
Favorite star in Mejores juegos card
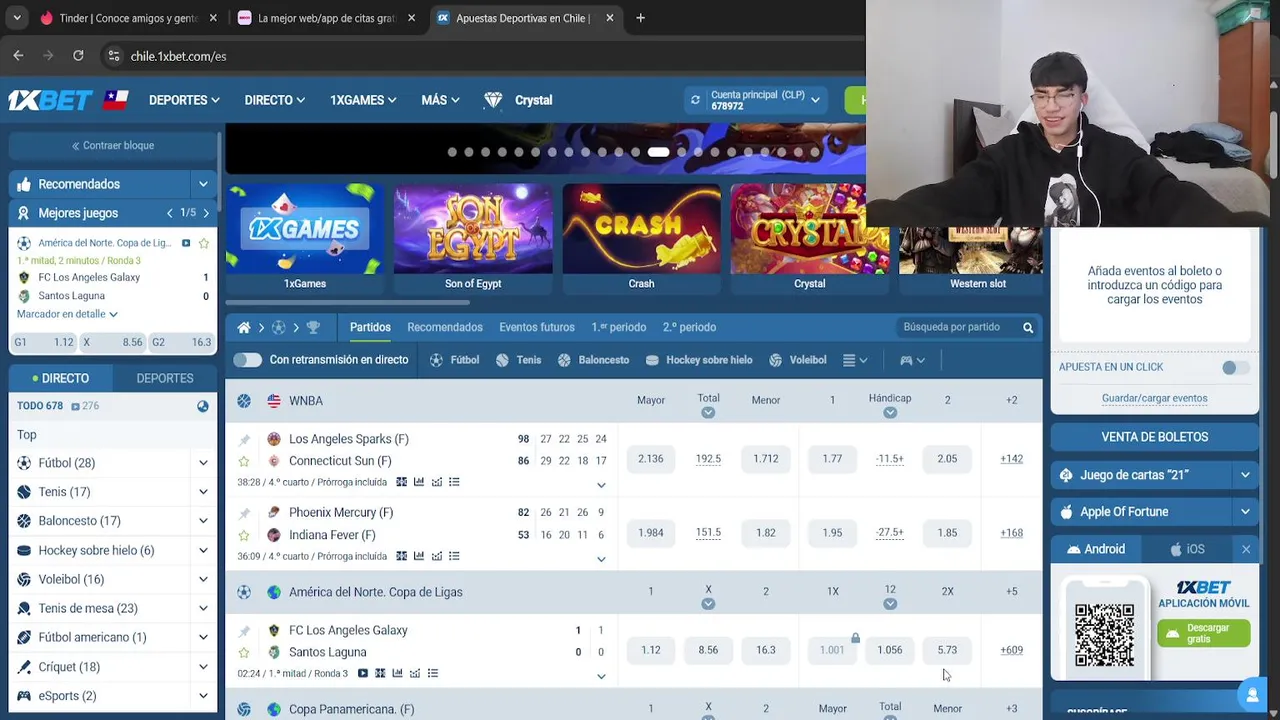point(204,243)
